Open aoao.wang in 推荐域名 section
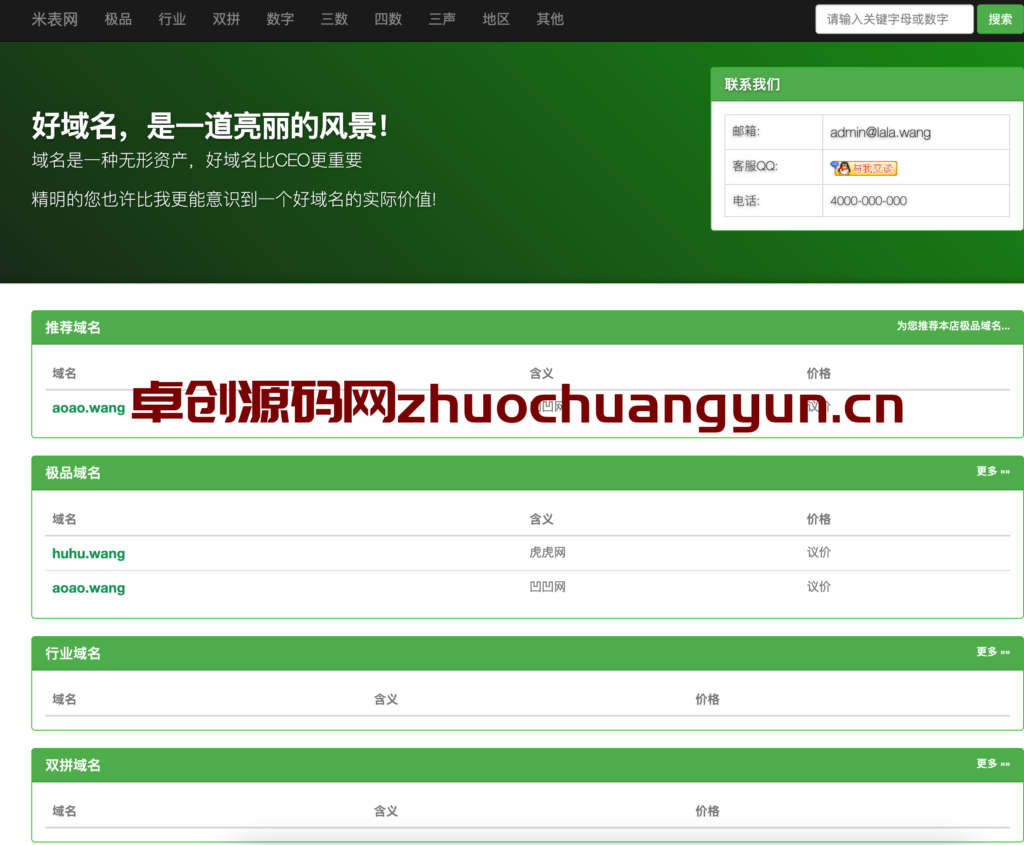This screenshot has height=845, width=1024. coord(88,408)
